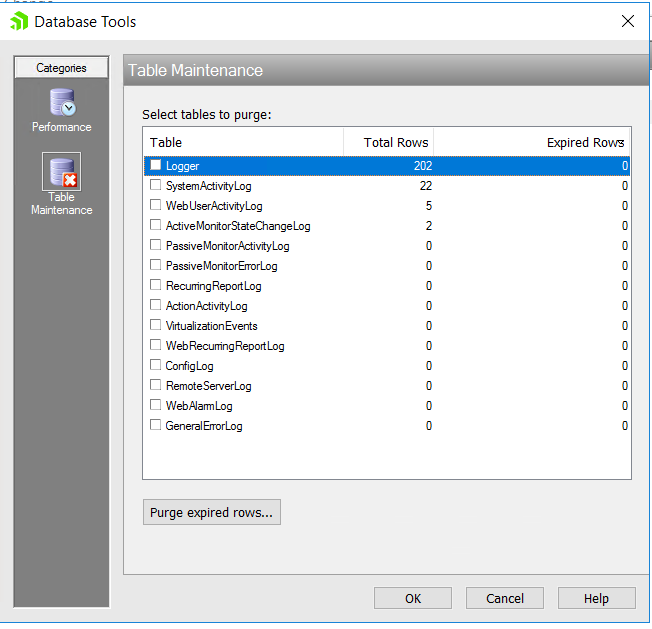
Task: Sort by the Total Rows column header
Action: [x=388, y=142]
